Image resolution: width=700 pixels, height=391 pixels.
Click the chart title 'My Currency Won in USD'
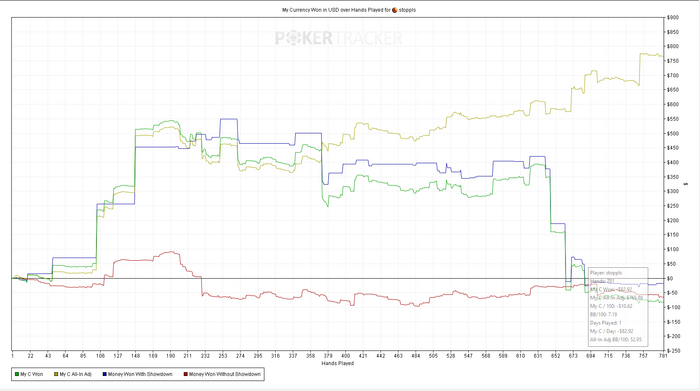[310, 10]
